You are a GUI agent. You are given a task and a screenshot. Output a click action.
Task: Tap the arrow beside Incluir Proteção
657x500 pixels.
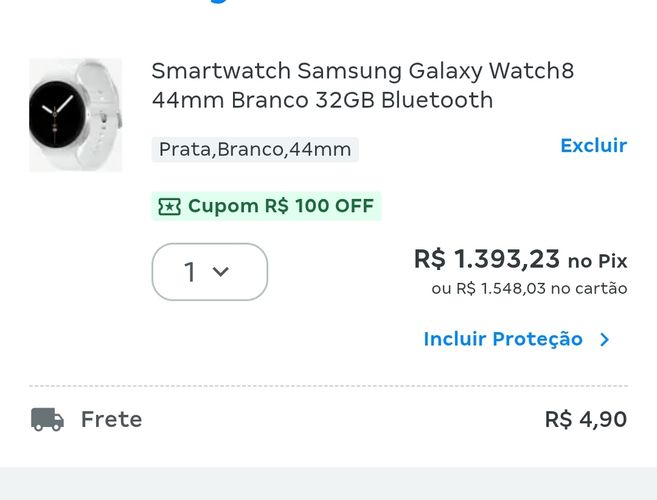coord(605,339)
